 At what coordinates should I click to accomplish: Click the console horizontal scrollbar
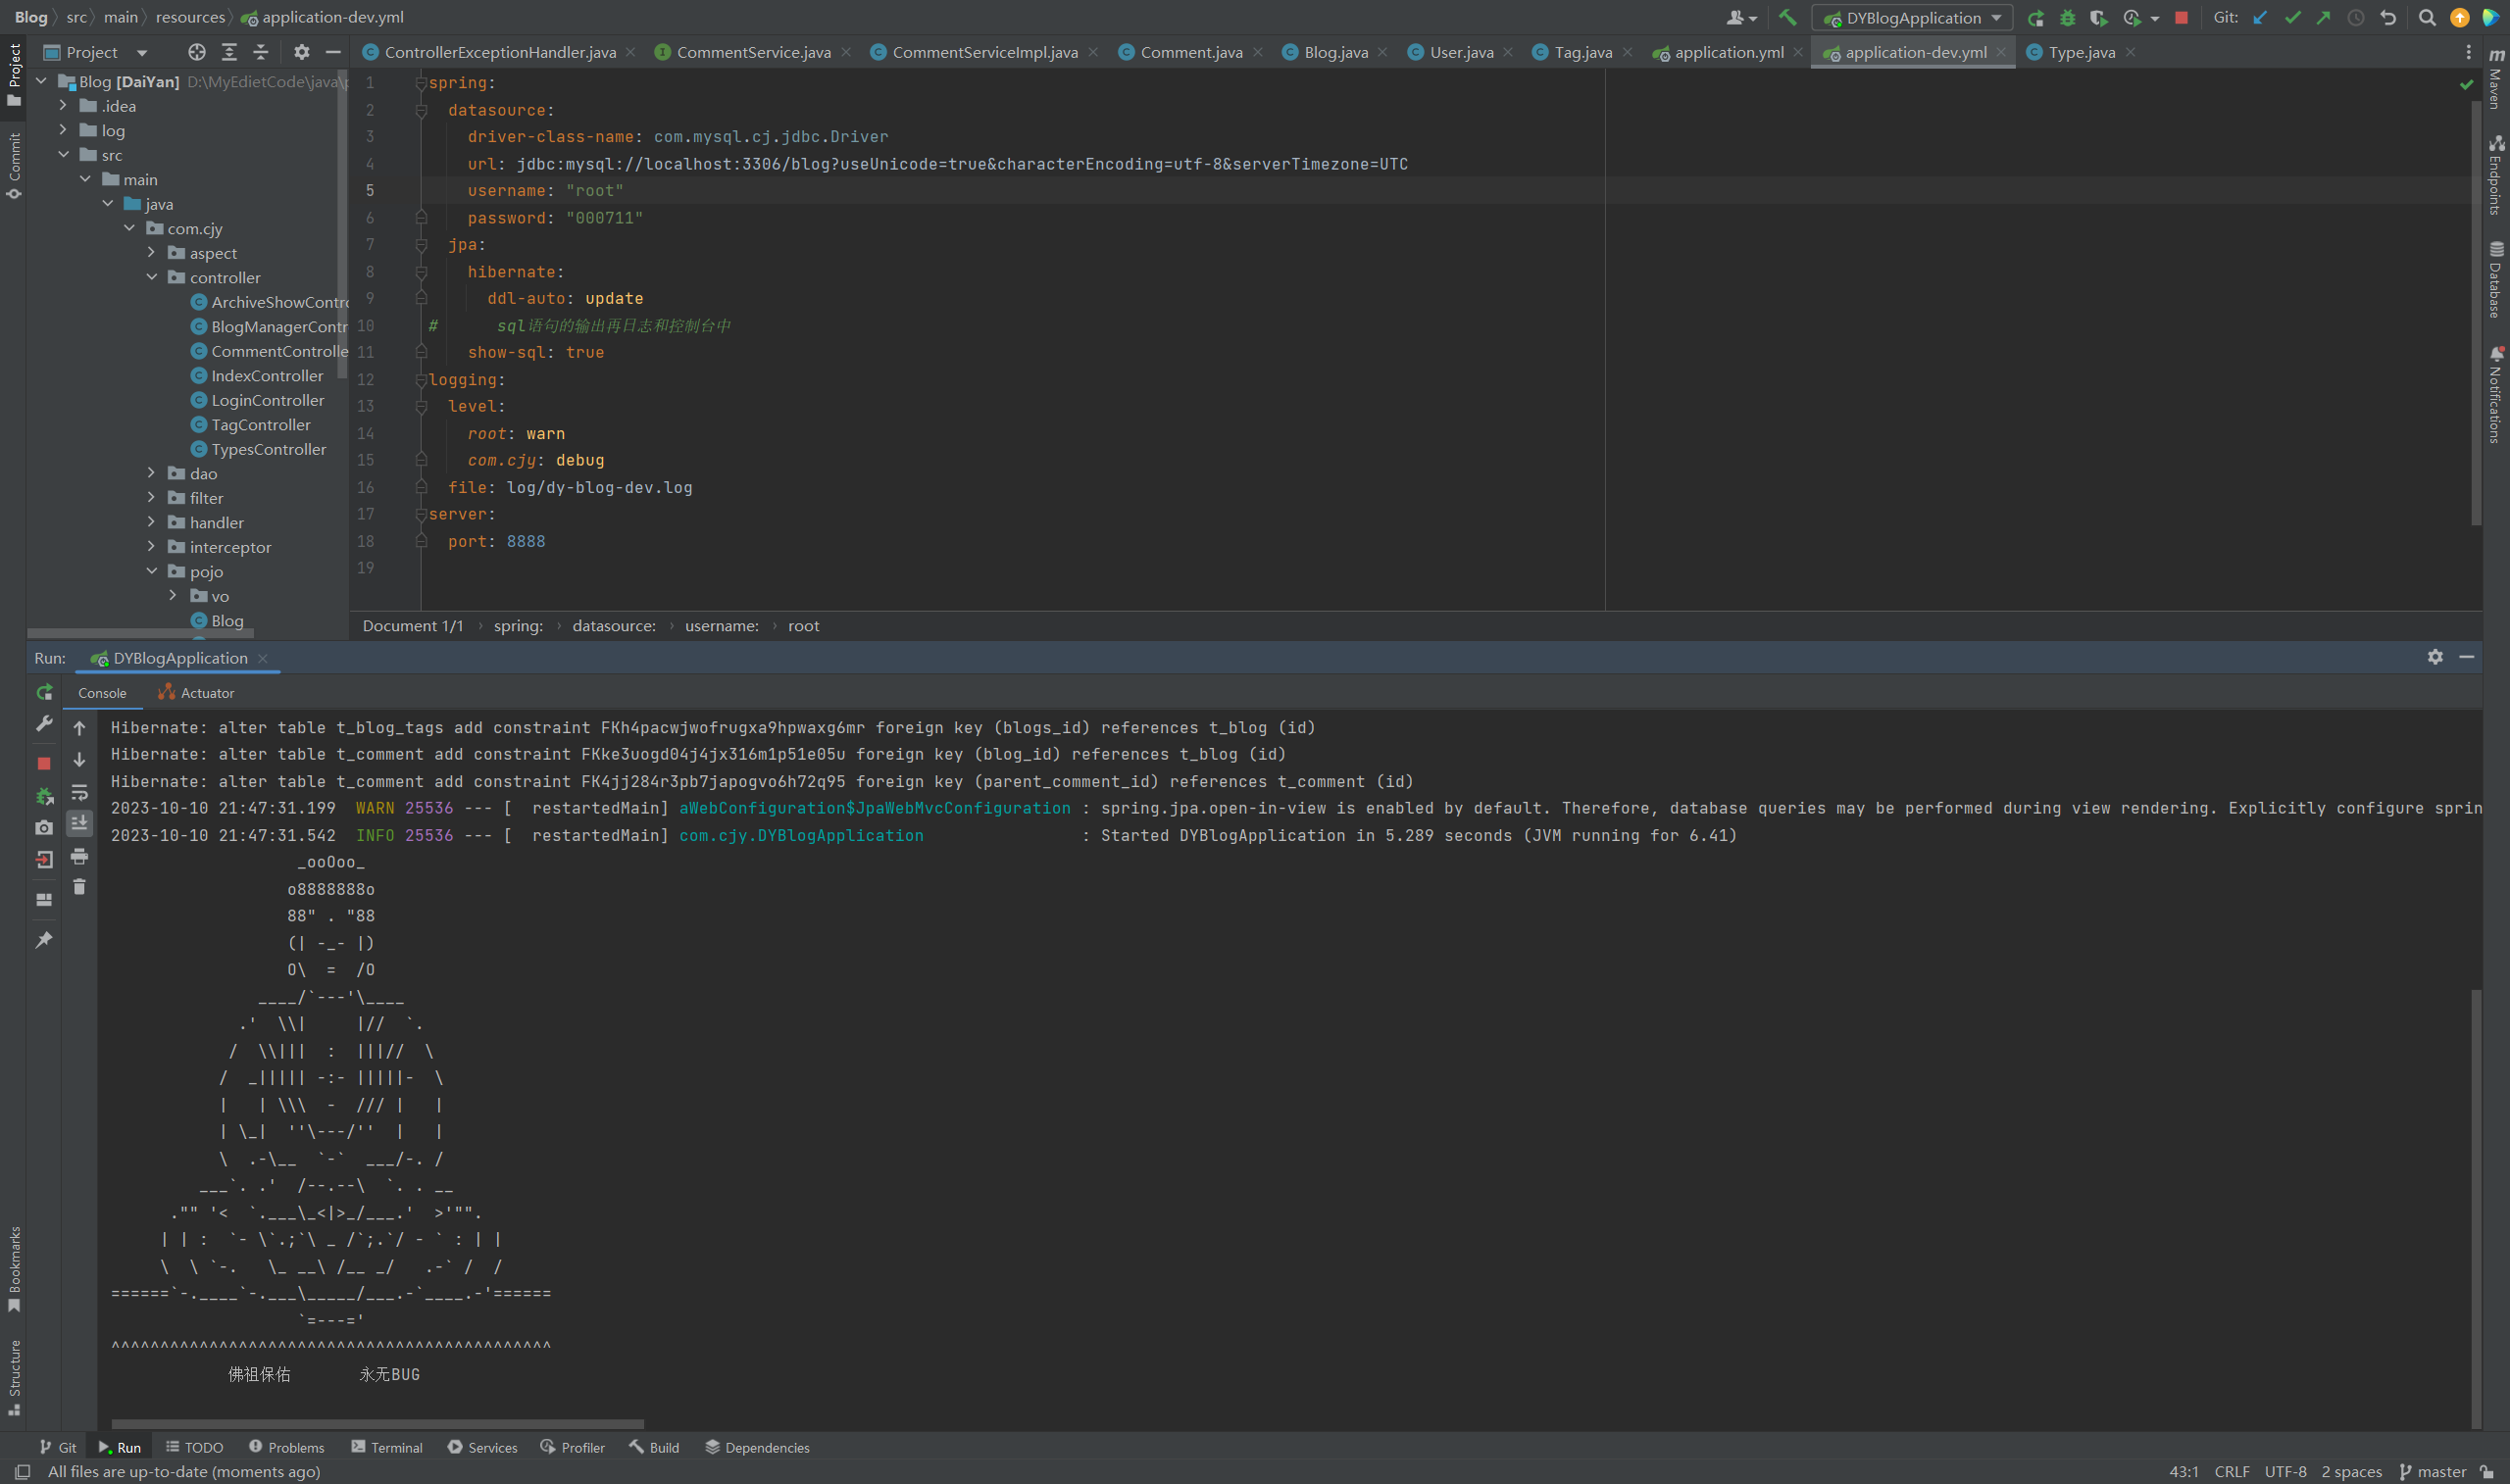click(377, 1423)
